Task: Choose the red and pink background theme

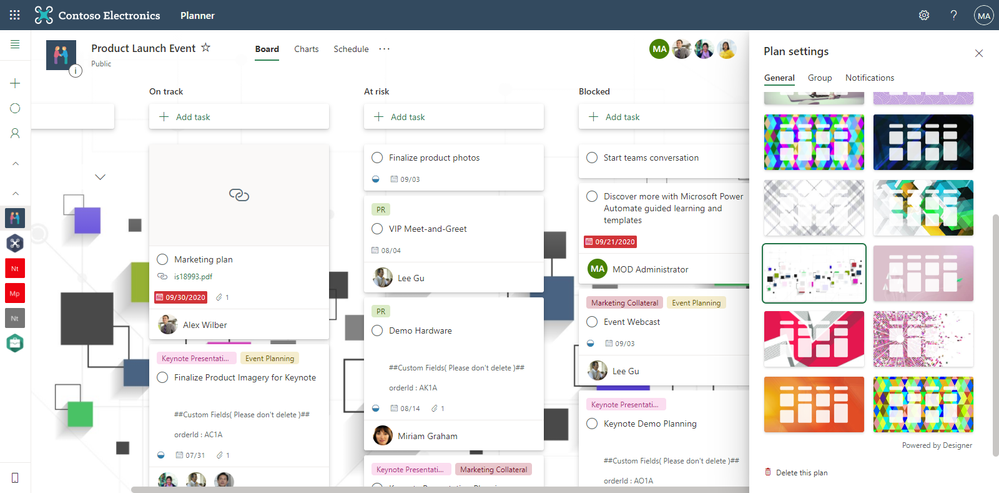Action: point(814,339)
